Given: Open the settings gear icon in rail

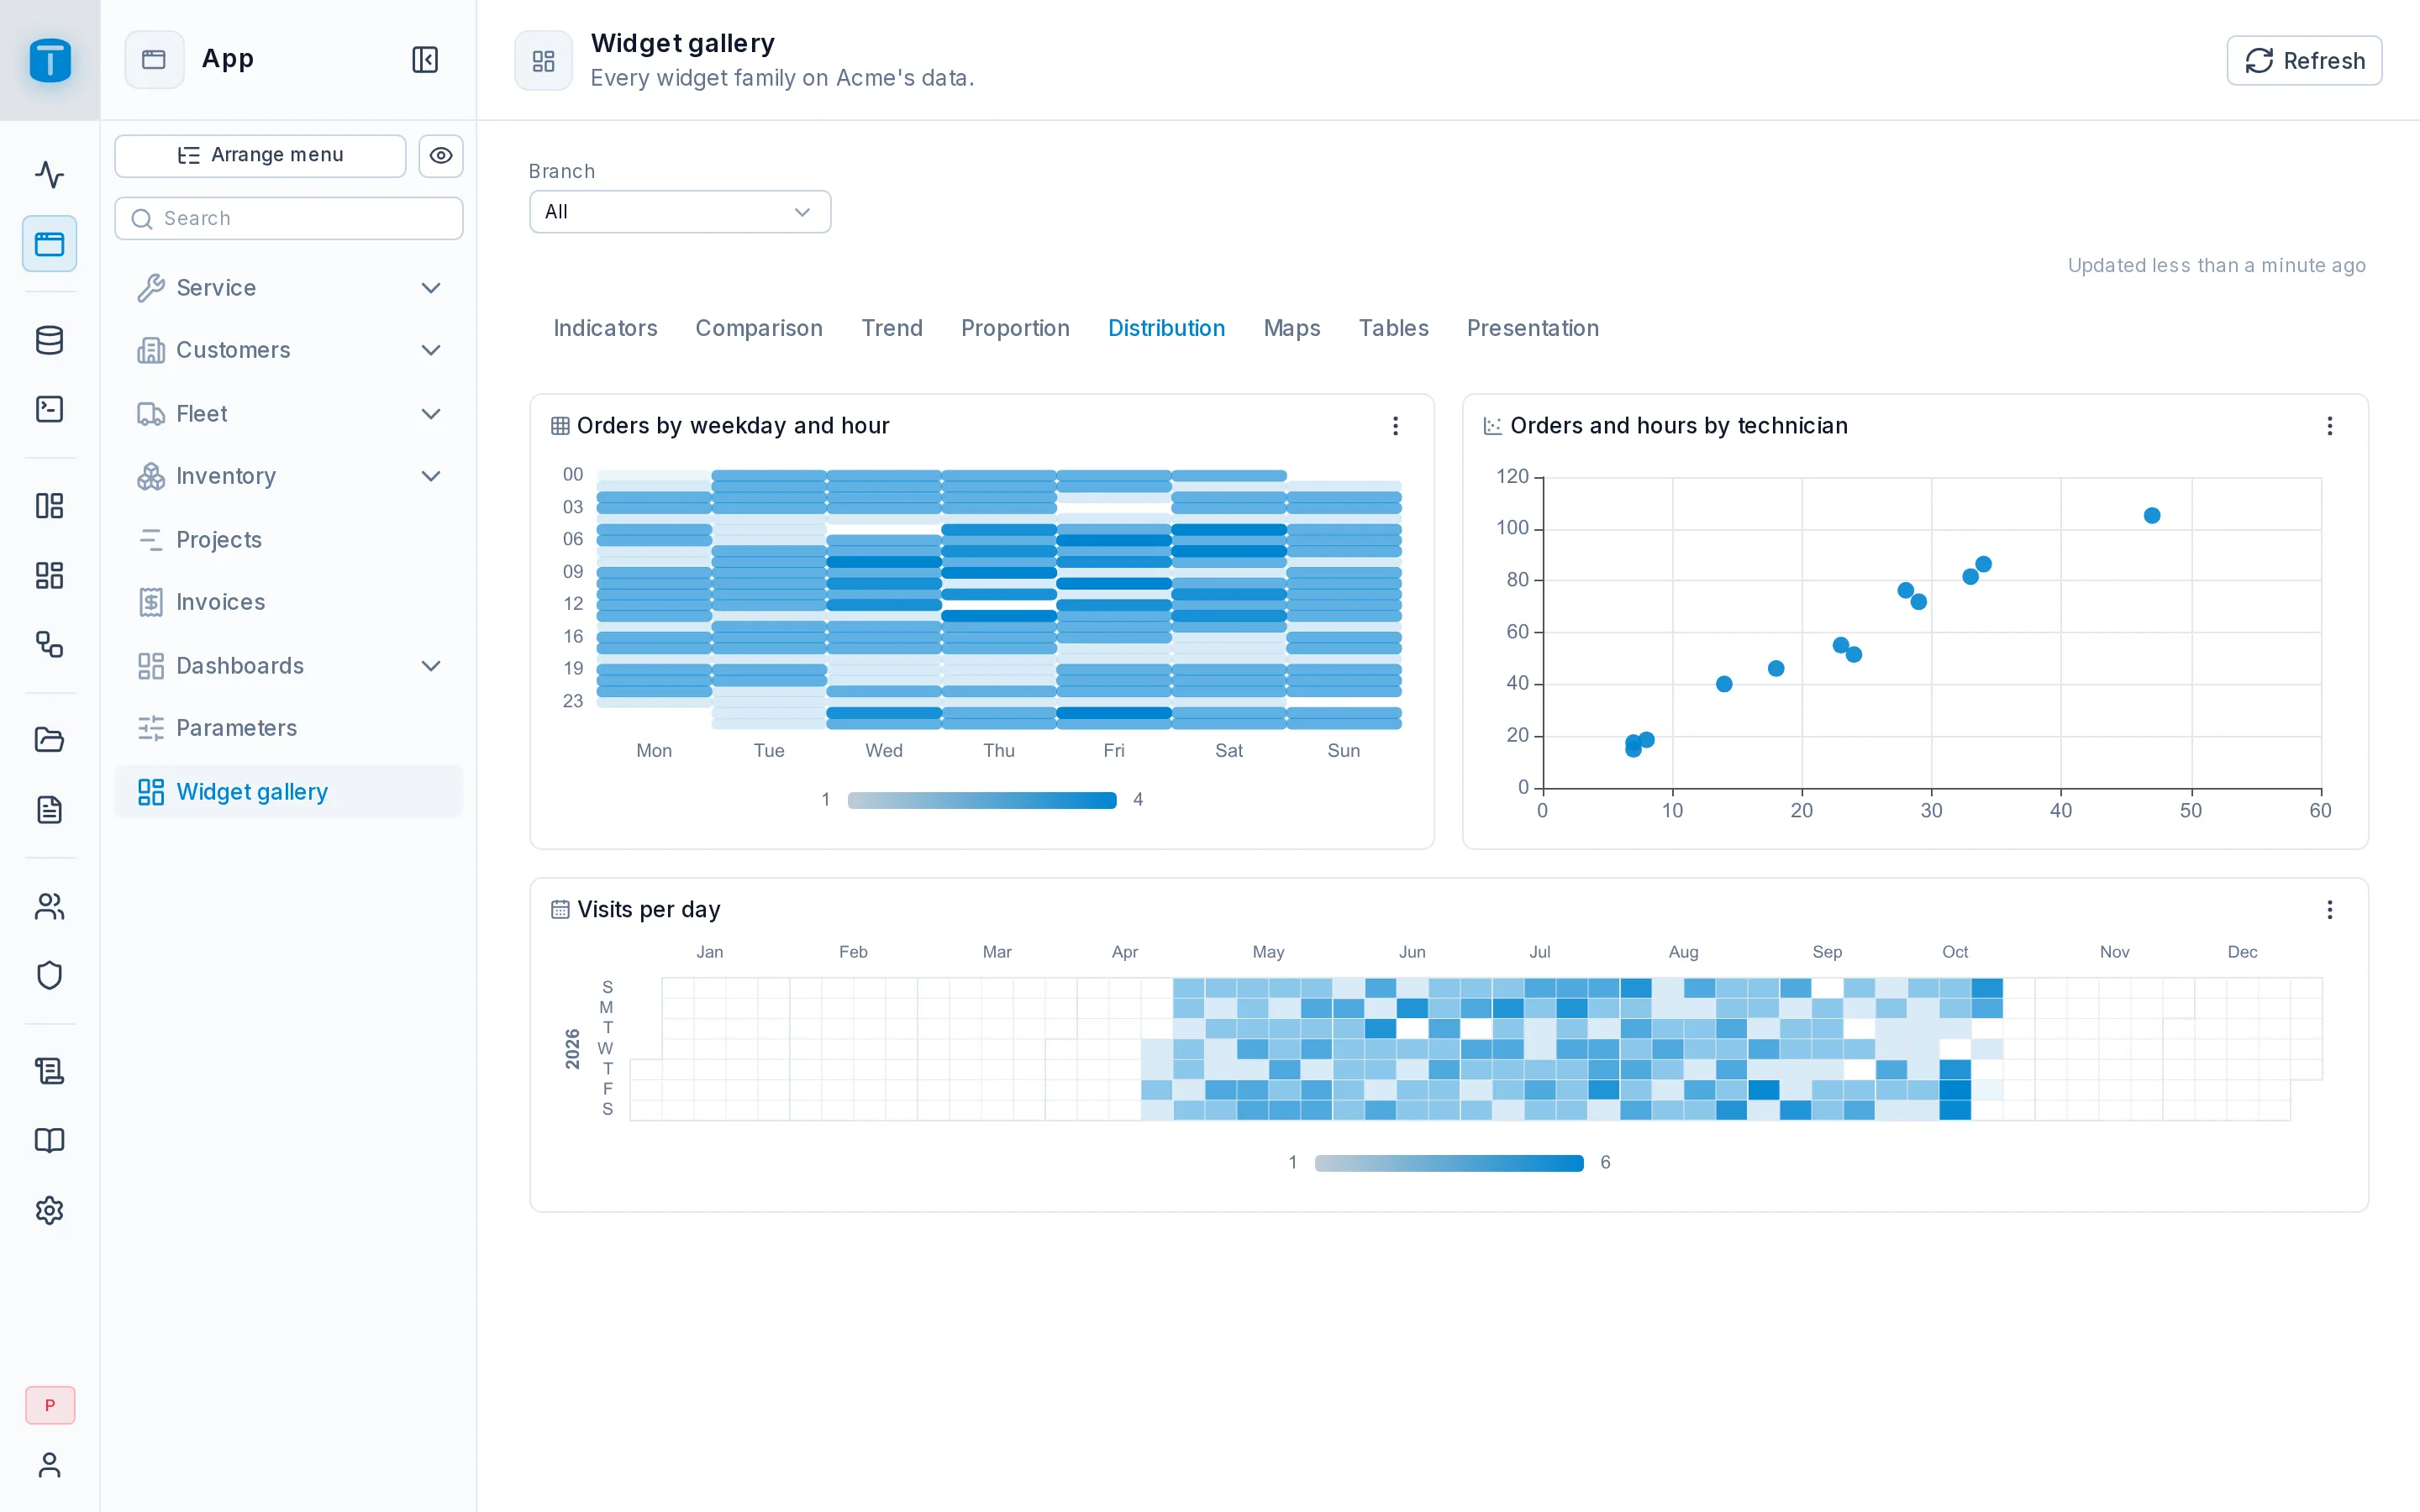Looking at the screenshot, I should tap(49, 1210).
